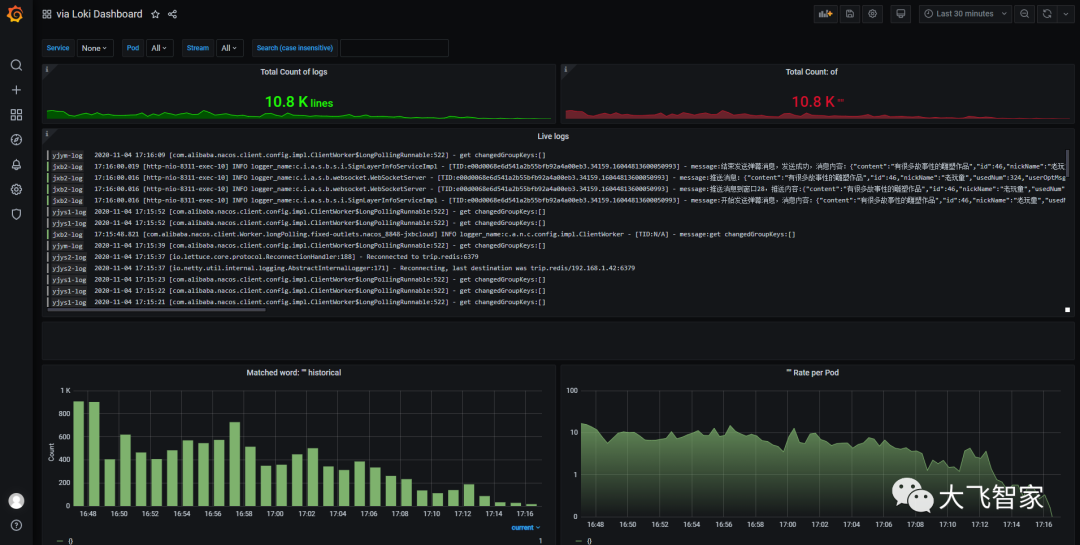Open the 'current' legend sort dropdown

pos(526,528)
